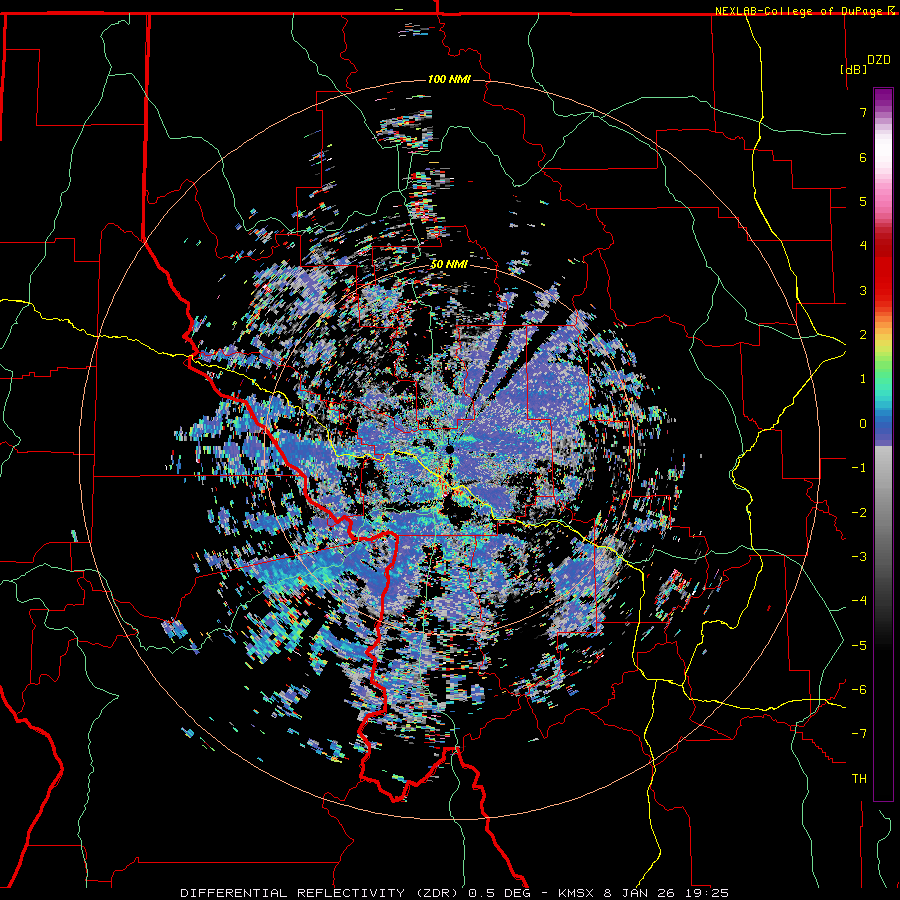Image resolution: width=900 pixels, height=900 pixels.
Task: Click the DZD legend title
Action: (879, 60)
